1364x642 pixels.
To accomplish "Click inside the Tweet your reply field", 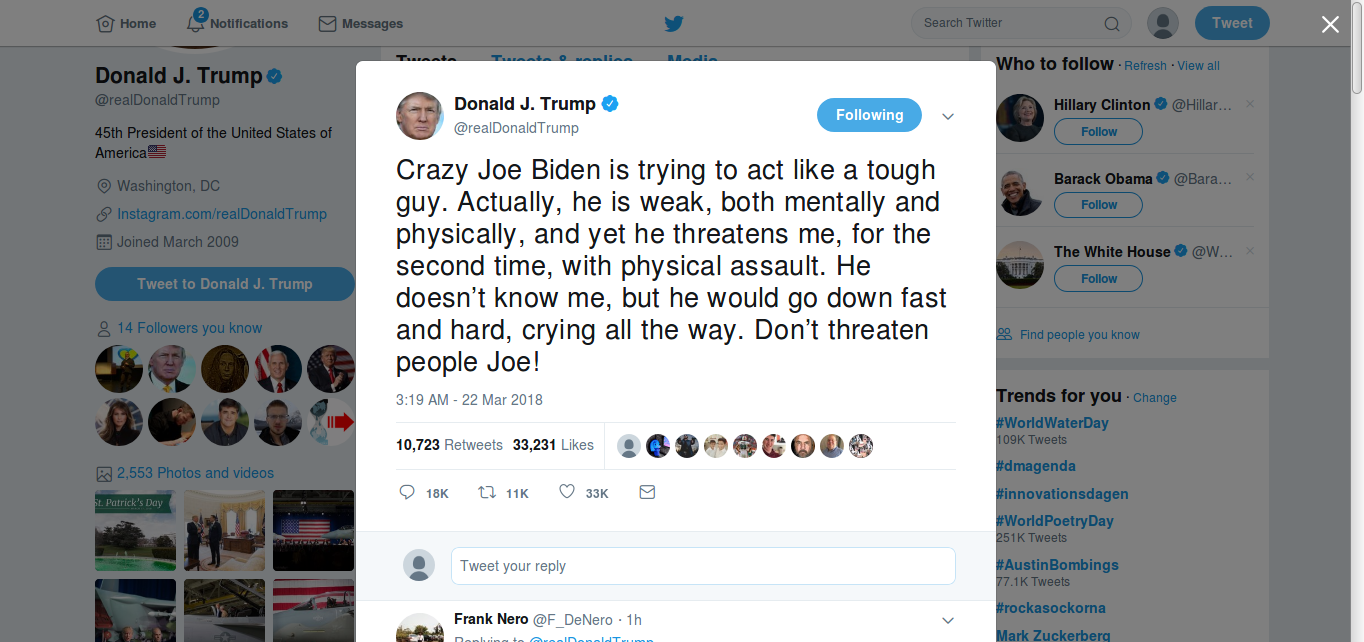I will 703,565.
